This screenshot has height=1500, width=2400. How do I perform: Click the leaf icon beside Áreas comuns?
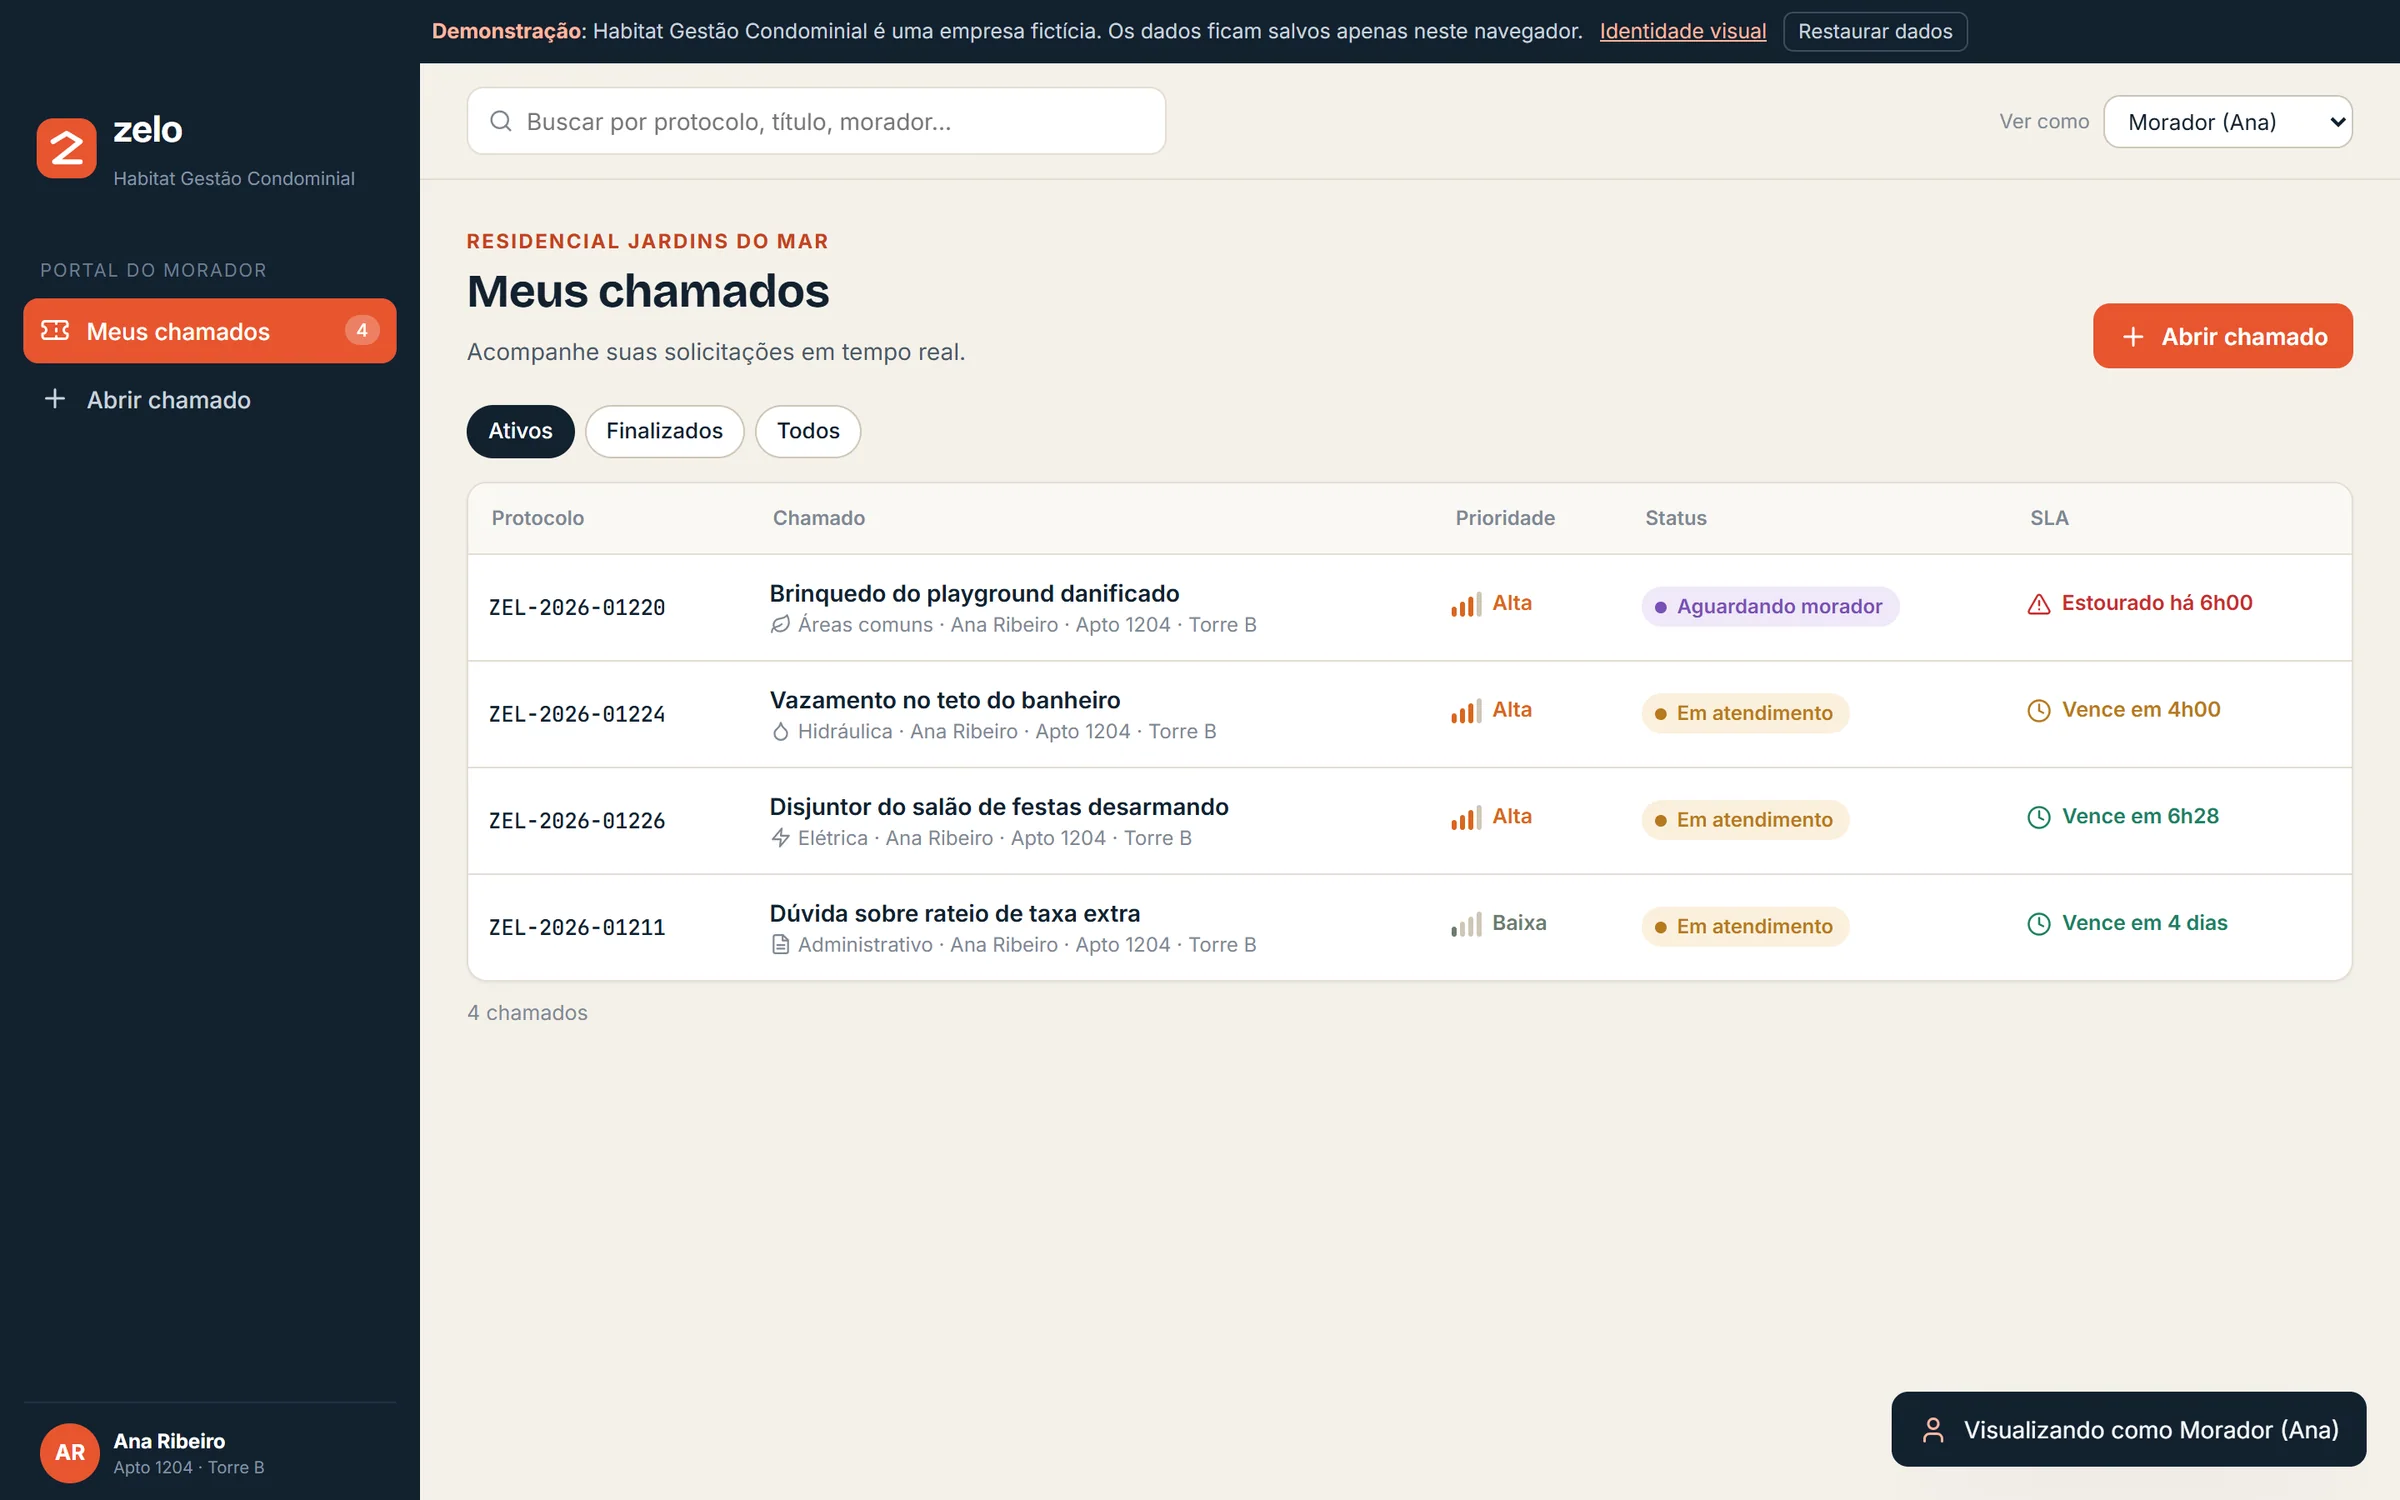(x=780, y=625)
